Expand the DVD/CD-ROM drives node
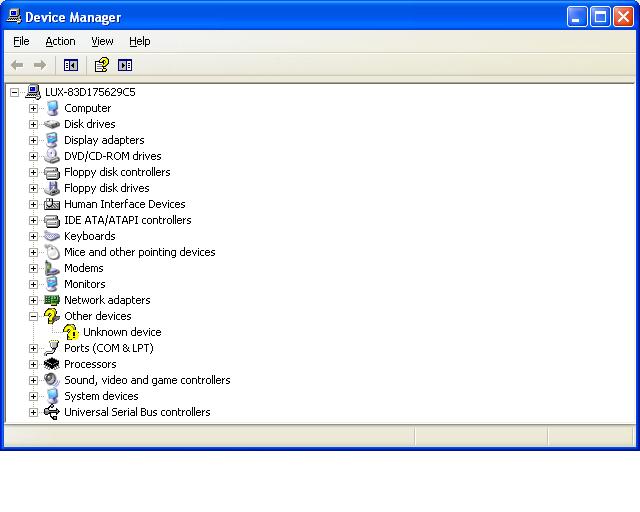Screen dimensions: 640x512 (x=33, y=156)
